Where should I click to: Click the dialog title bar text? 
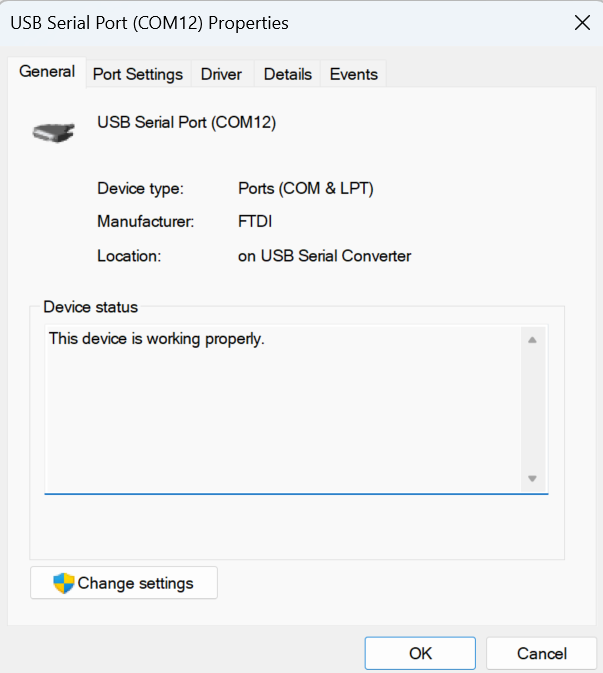click(x=149, y=23)
